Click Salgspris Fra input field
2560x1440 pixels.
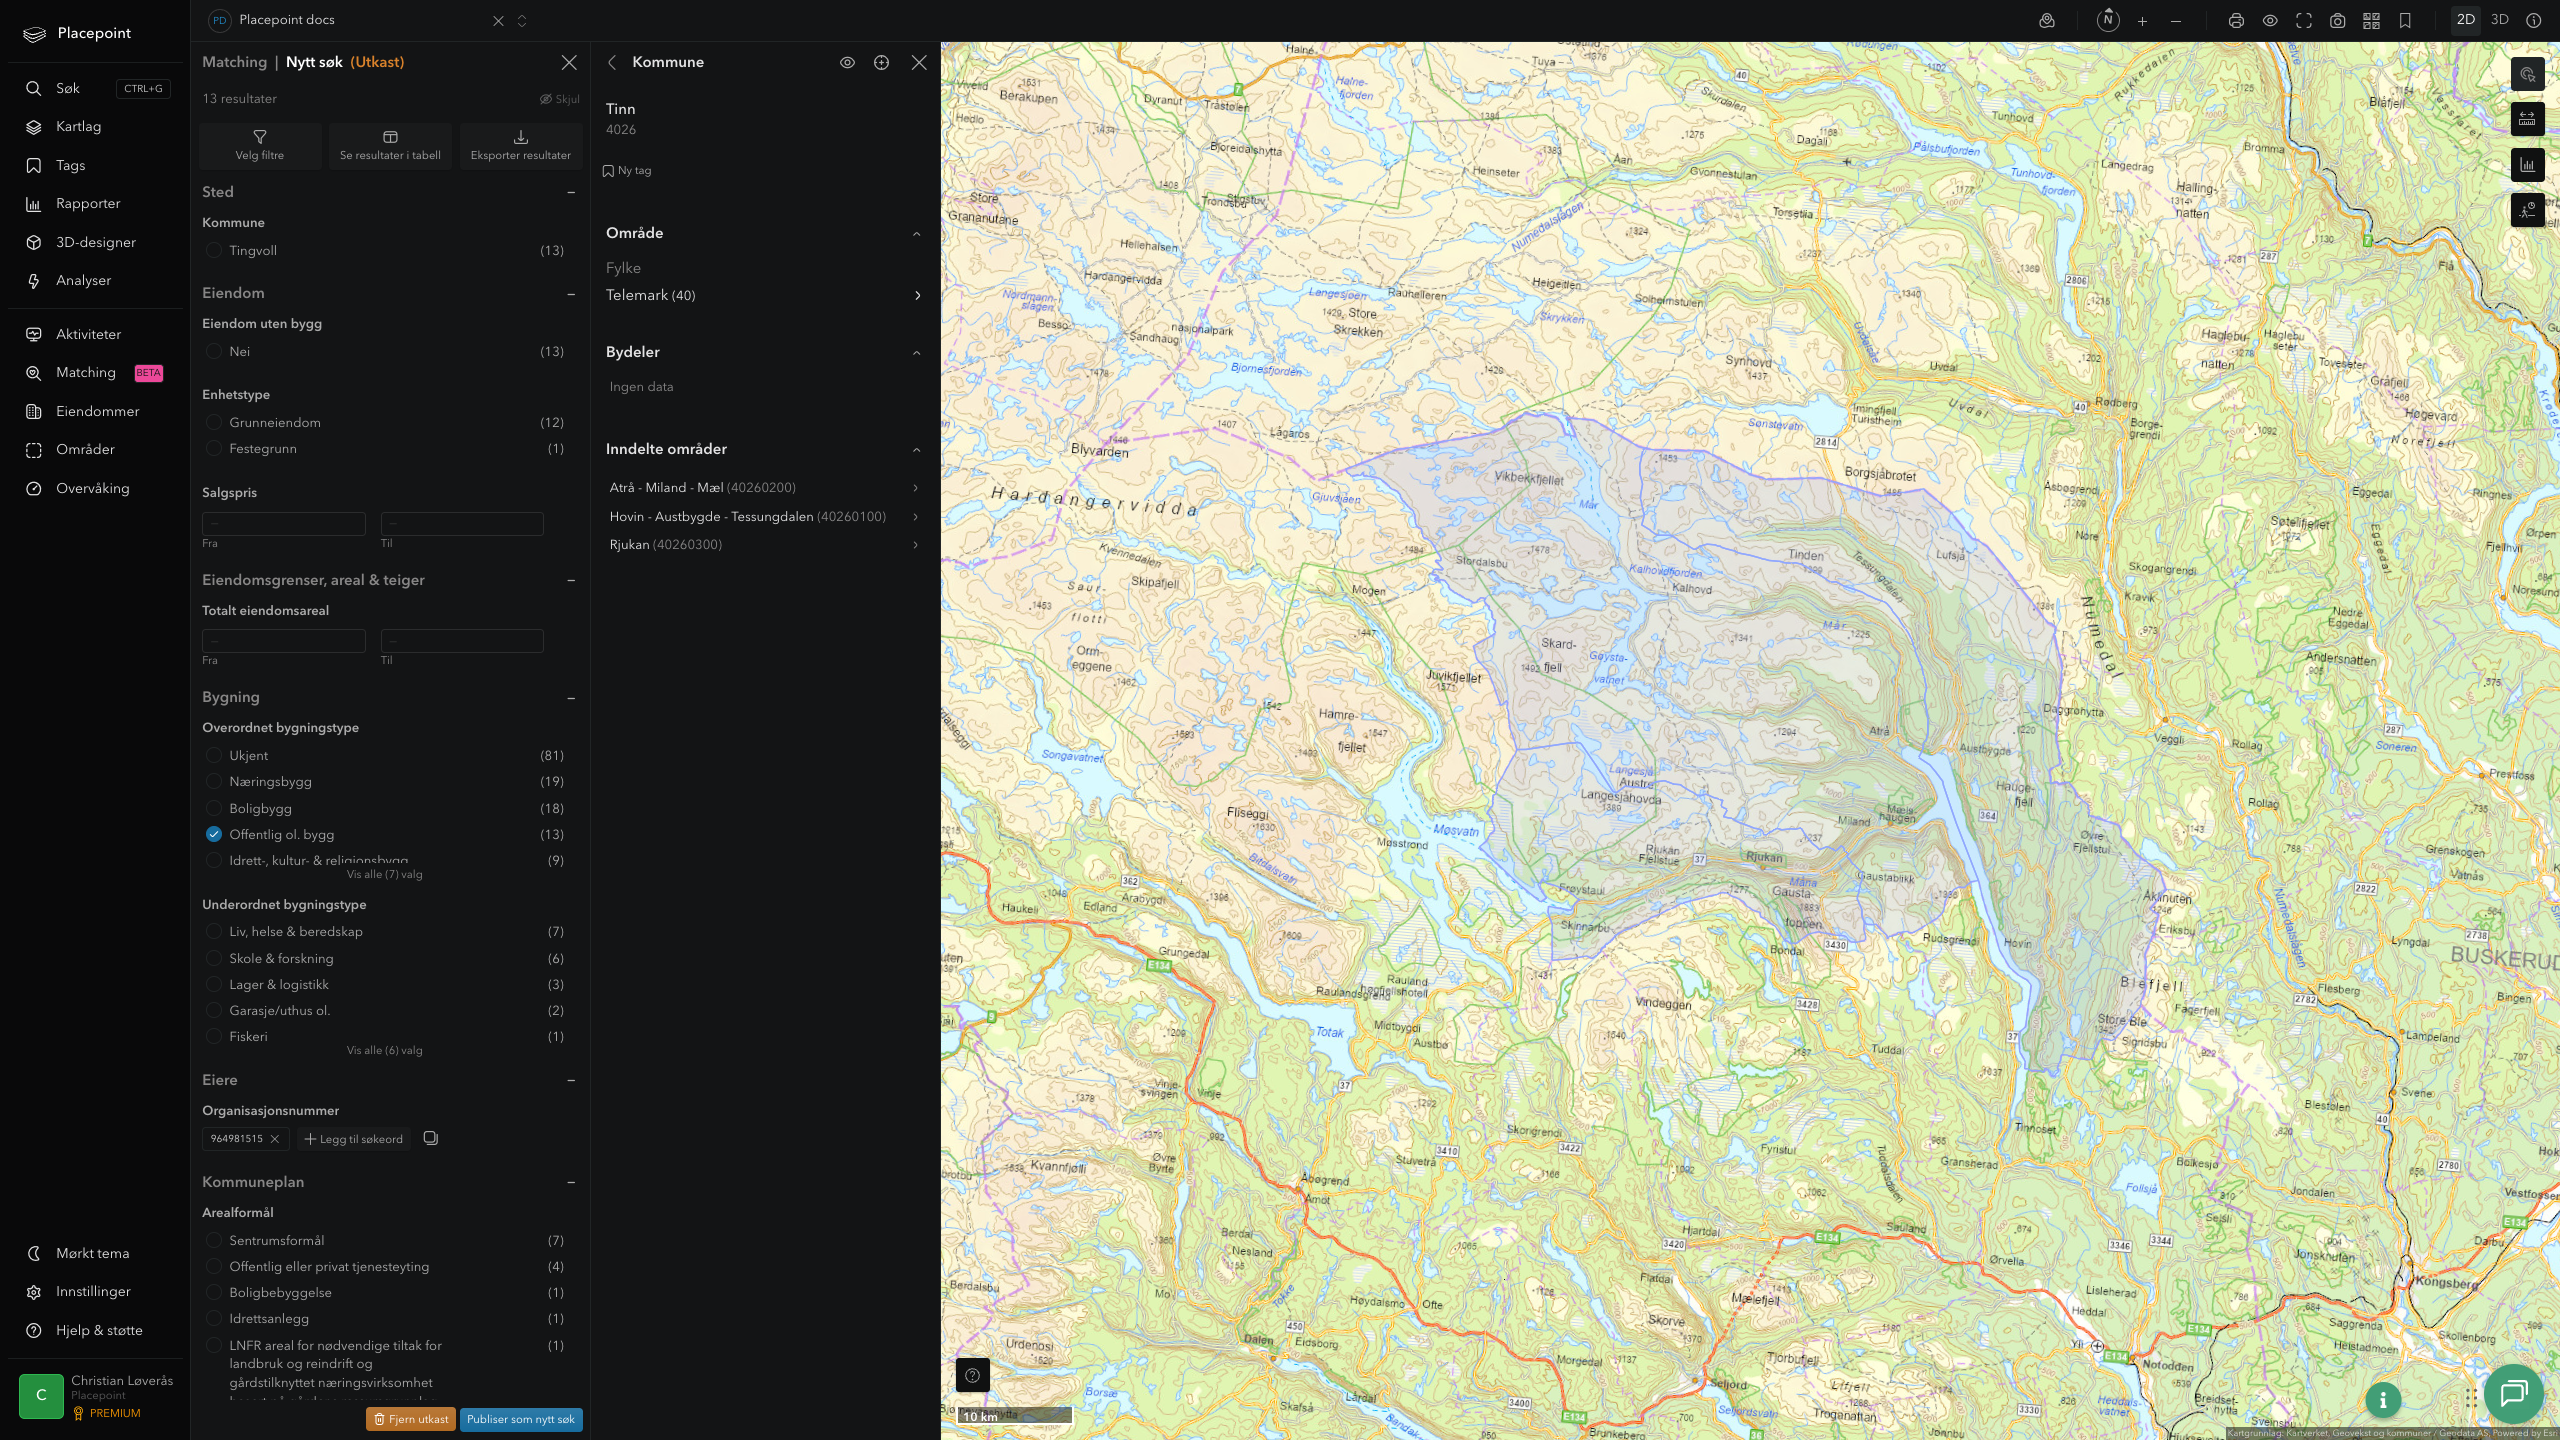(284, 523)
